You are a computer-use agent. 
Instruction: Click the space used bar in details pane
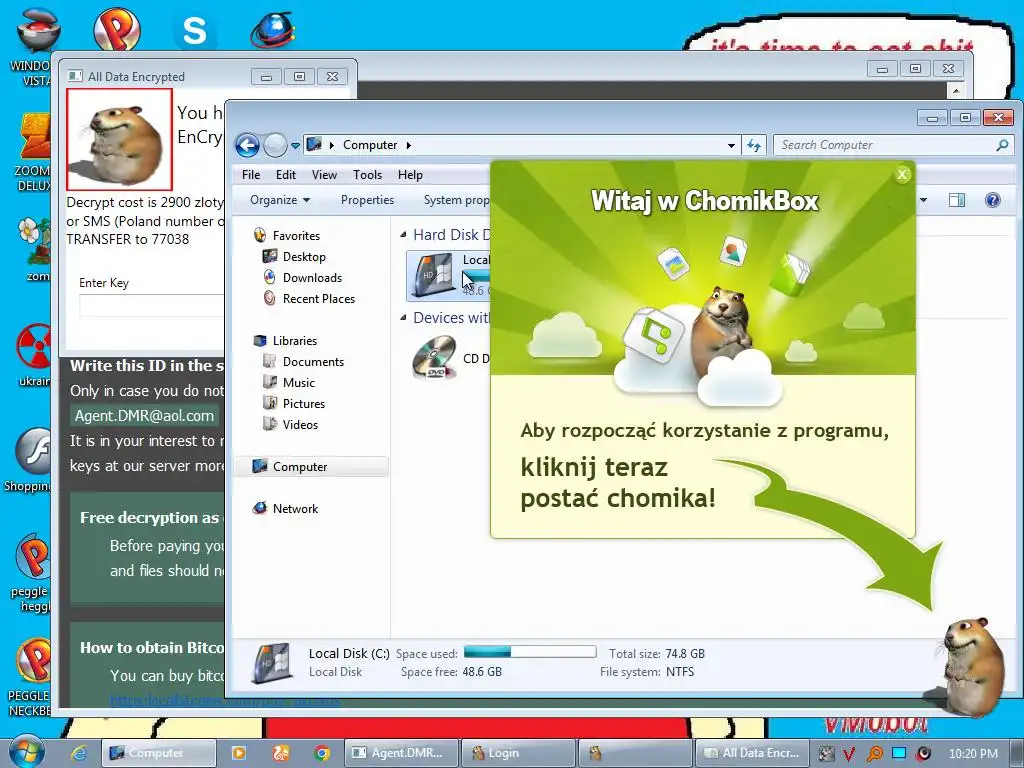click(530, 652)
